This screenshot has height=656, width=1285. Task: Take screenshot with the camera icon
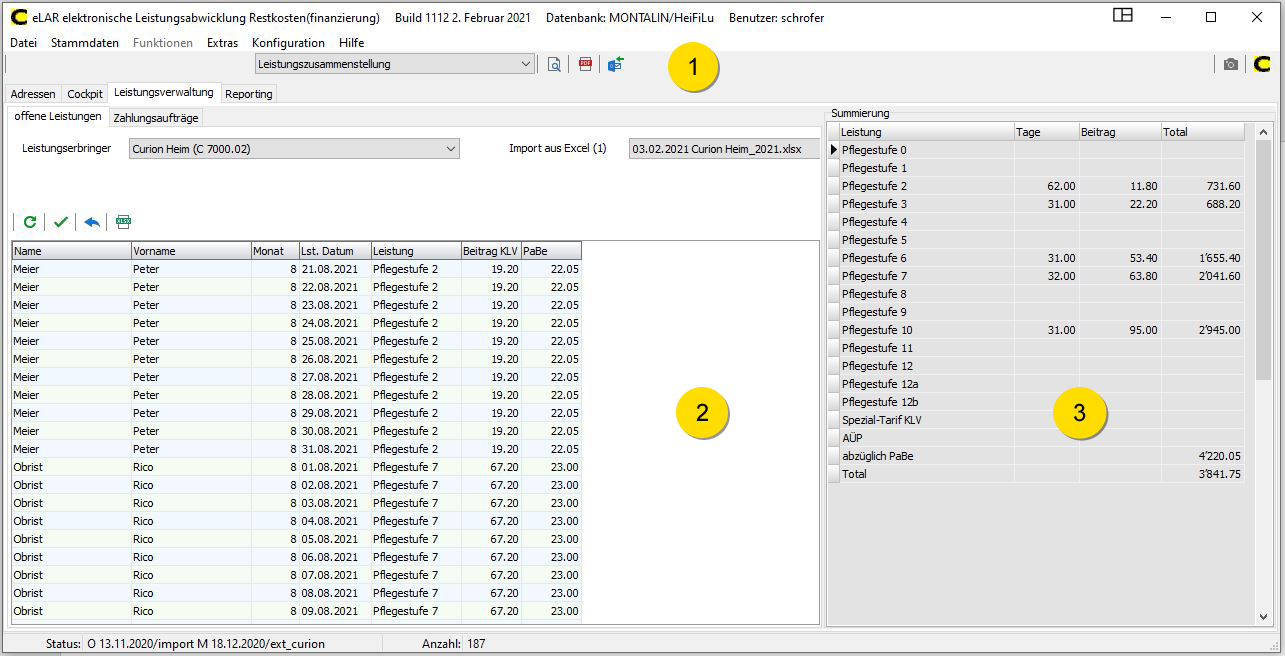(1230, 65)
